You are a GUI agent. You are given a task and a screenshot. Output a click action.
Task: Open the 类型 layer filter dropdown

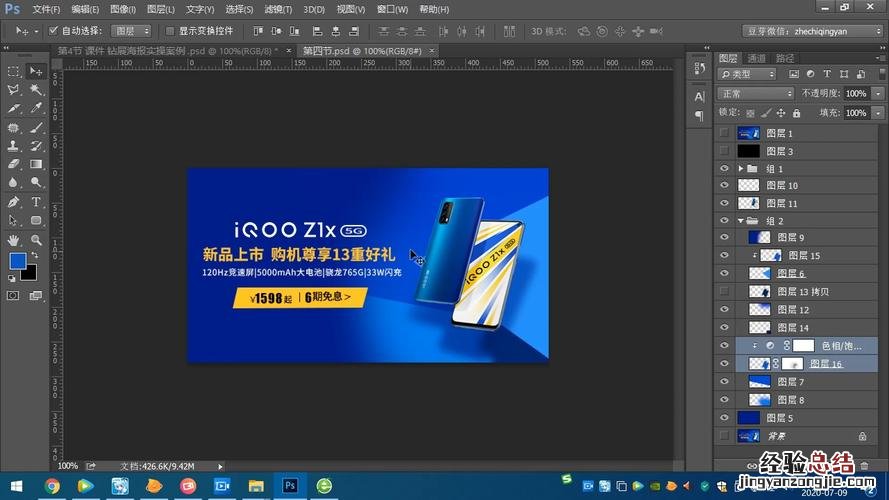point(748,74)
